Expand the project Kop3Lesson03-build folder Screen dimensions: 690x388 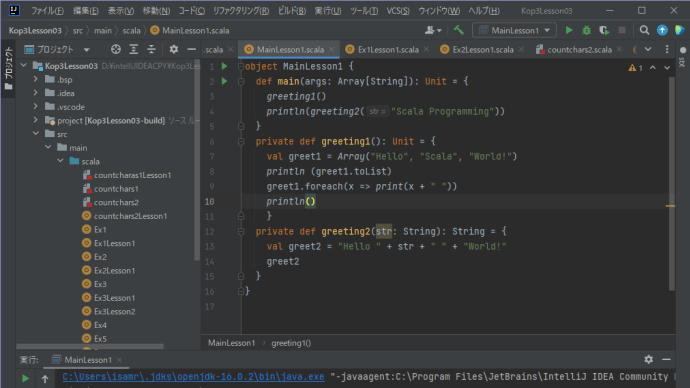(36, 120)
